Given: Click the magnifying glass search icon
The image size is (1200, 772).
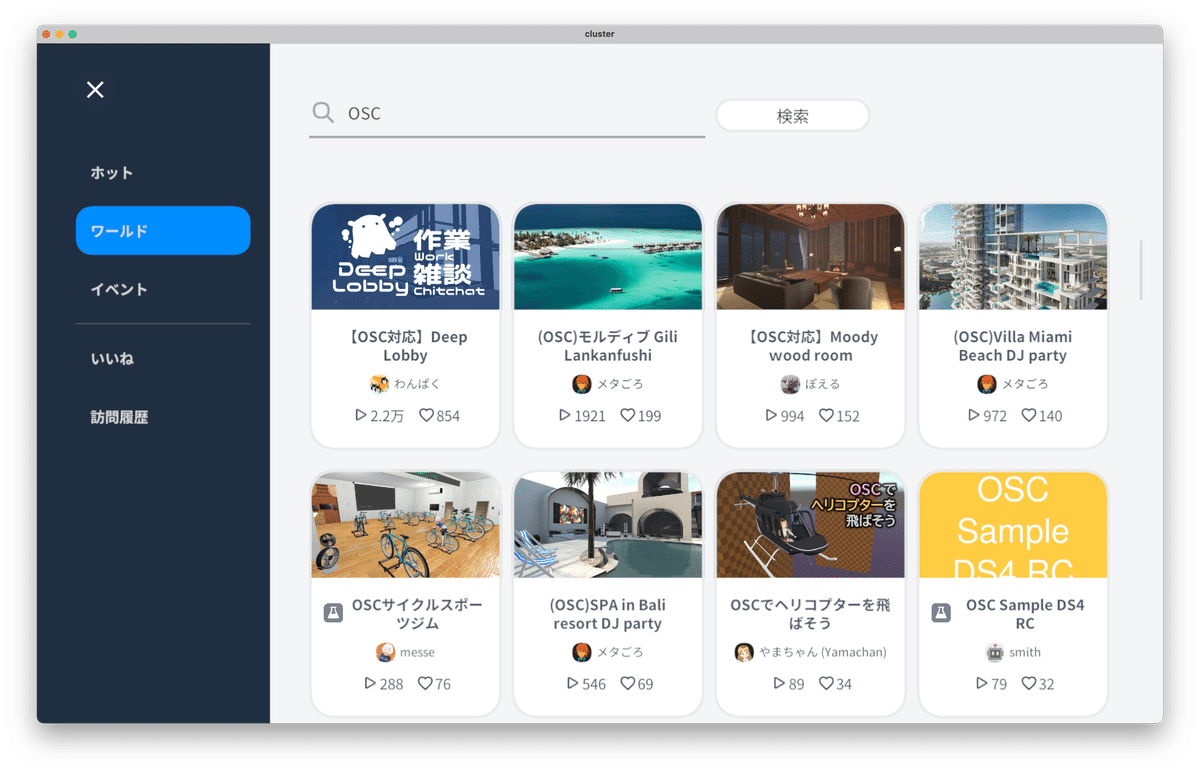Looking at the screenshot, I should (x=322, y=112).
